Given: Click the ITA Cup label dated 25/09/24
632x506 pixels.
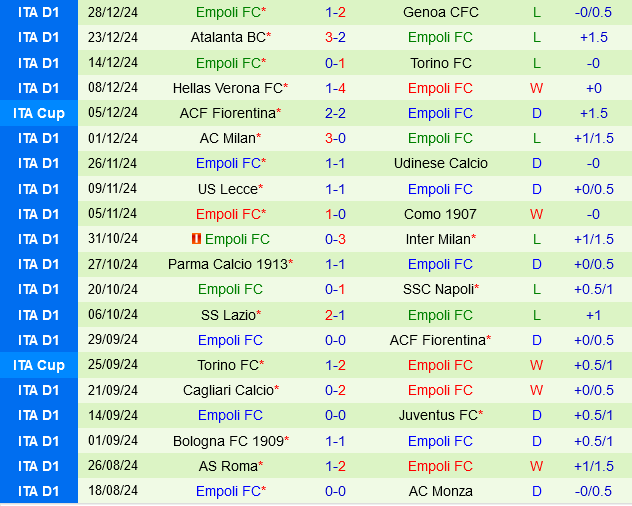Looking at the screenshot, I should pyautogui.click(x=39, y=365).
